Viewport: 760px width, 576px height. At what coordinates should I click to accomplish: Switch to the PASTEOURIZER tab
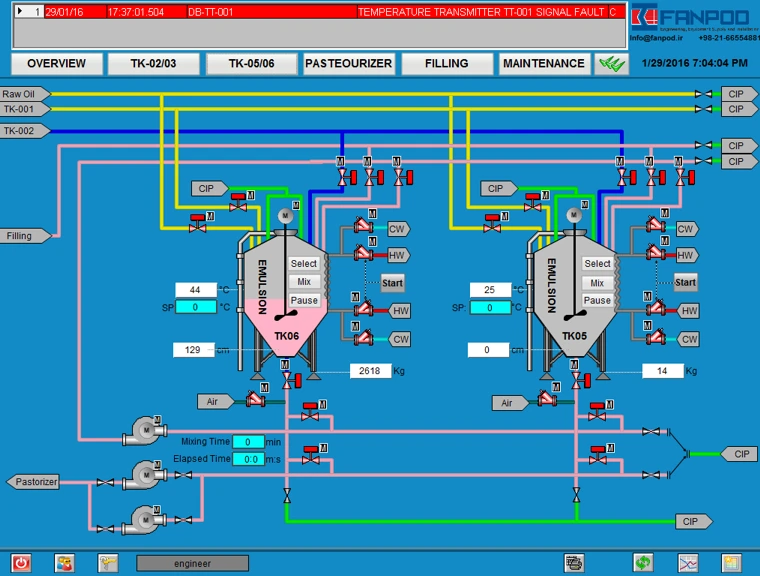tap(348, 64)
